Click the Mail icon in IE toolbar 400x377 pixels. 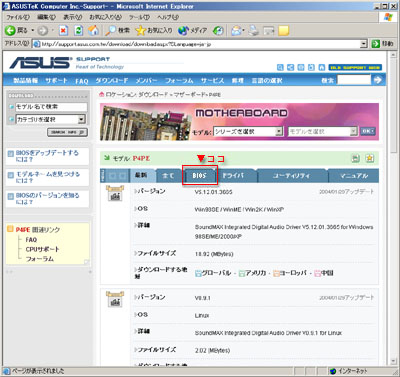(x=237, y=31)
